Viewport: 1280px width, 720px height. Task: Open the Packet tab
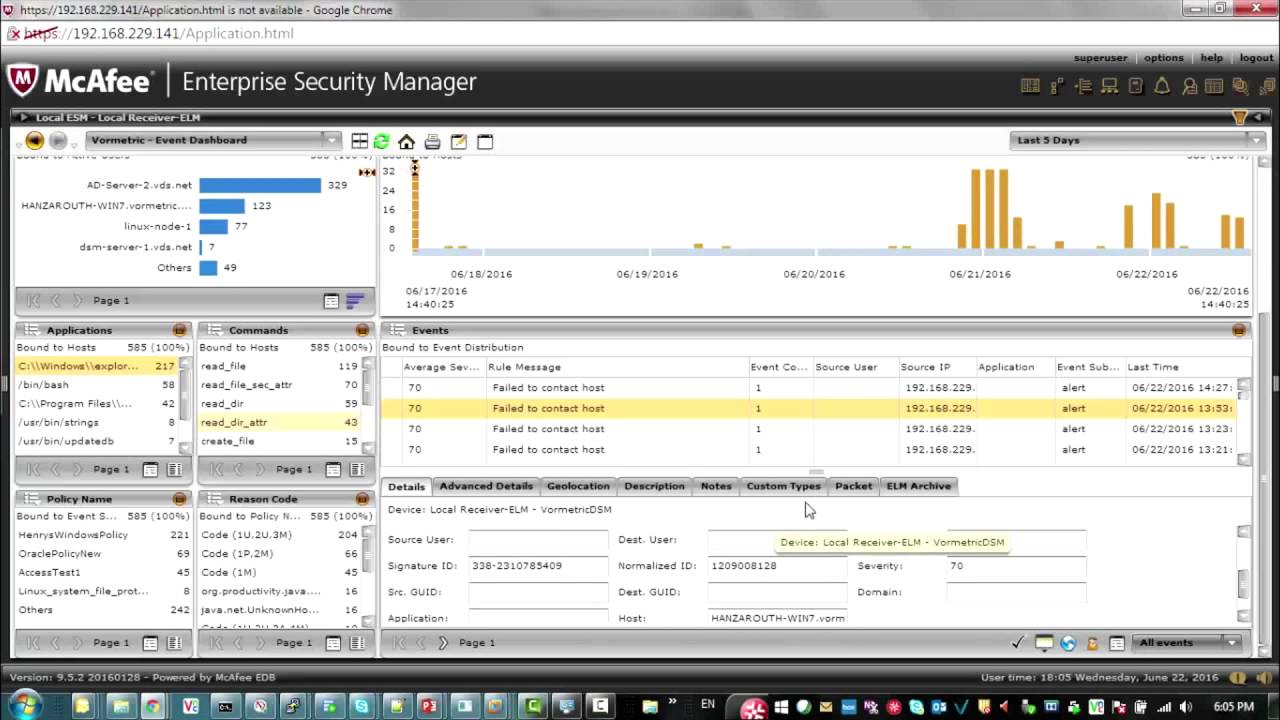point(853,486)
